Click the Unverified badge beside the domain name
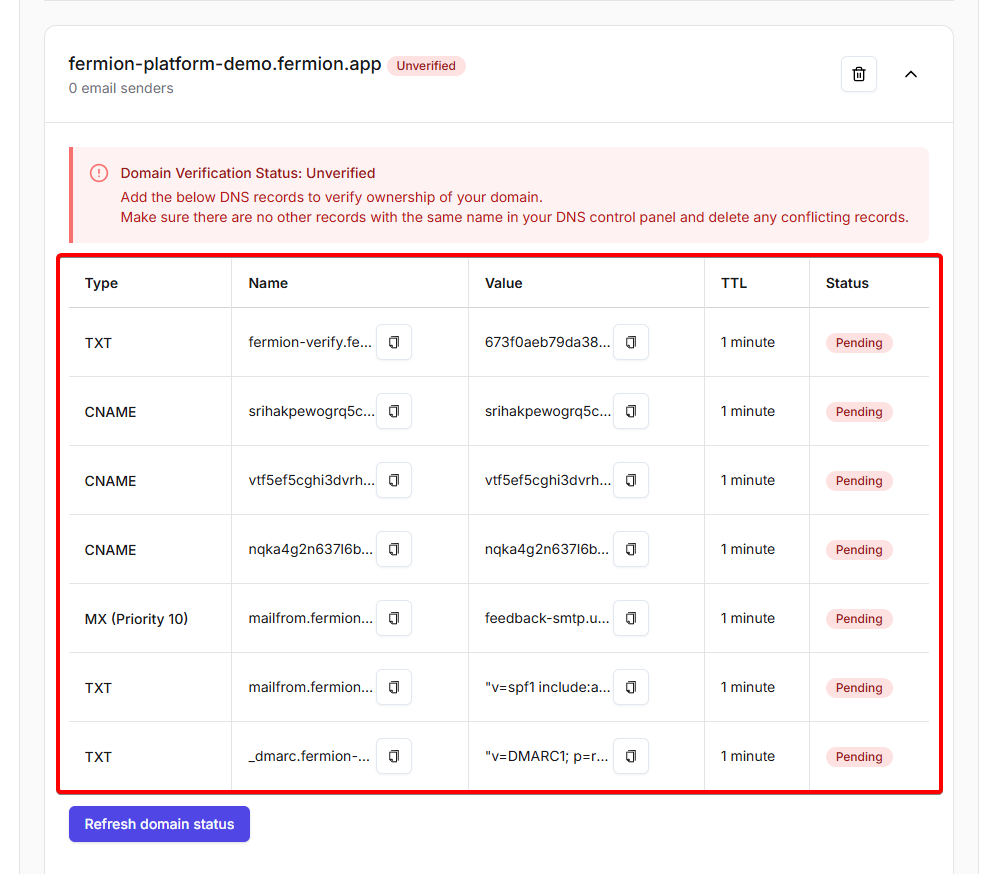983x874 pixels. [x=426, y=66]
